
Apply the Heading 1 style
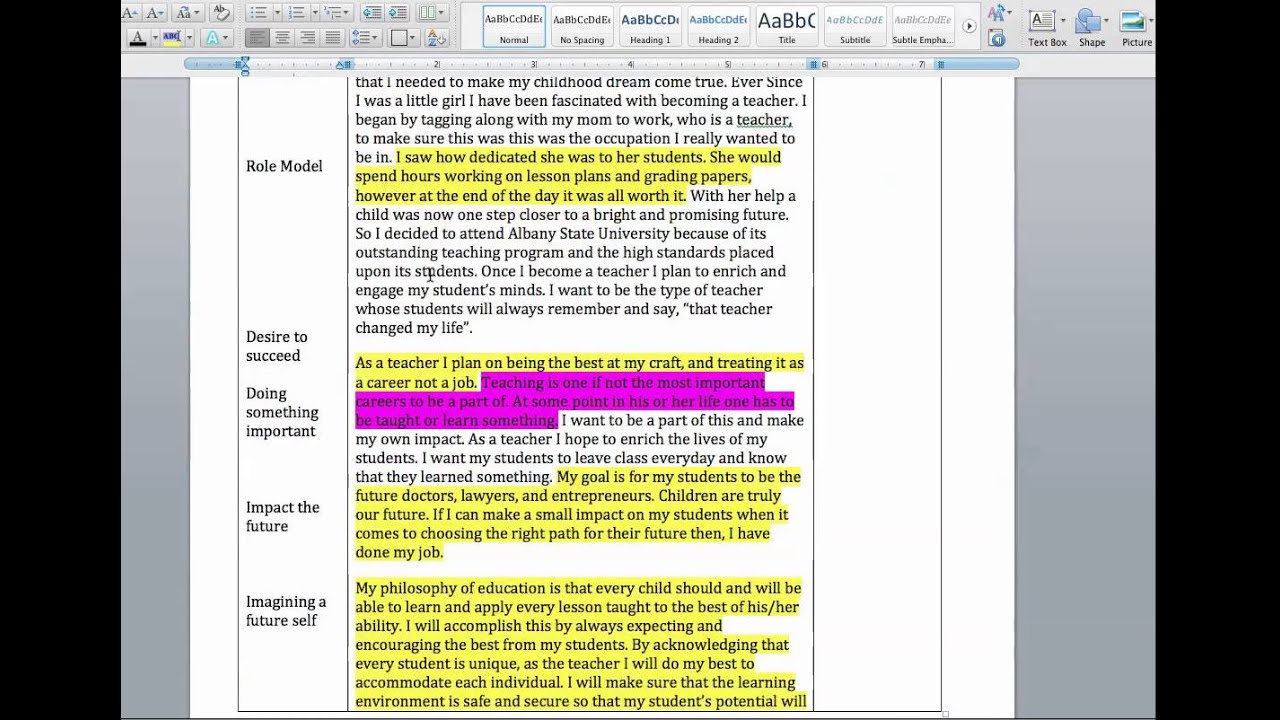coord(650,27)
